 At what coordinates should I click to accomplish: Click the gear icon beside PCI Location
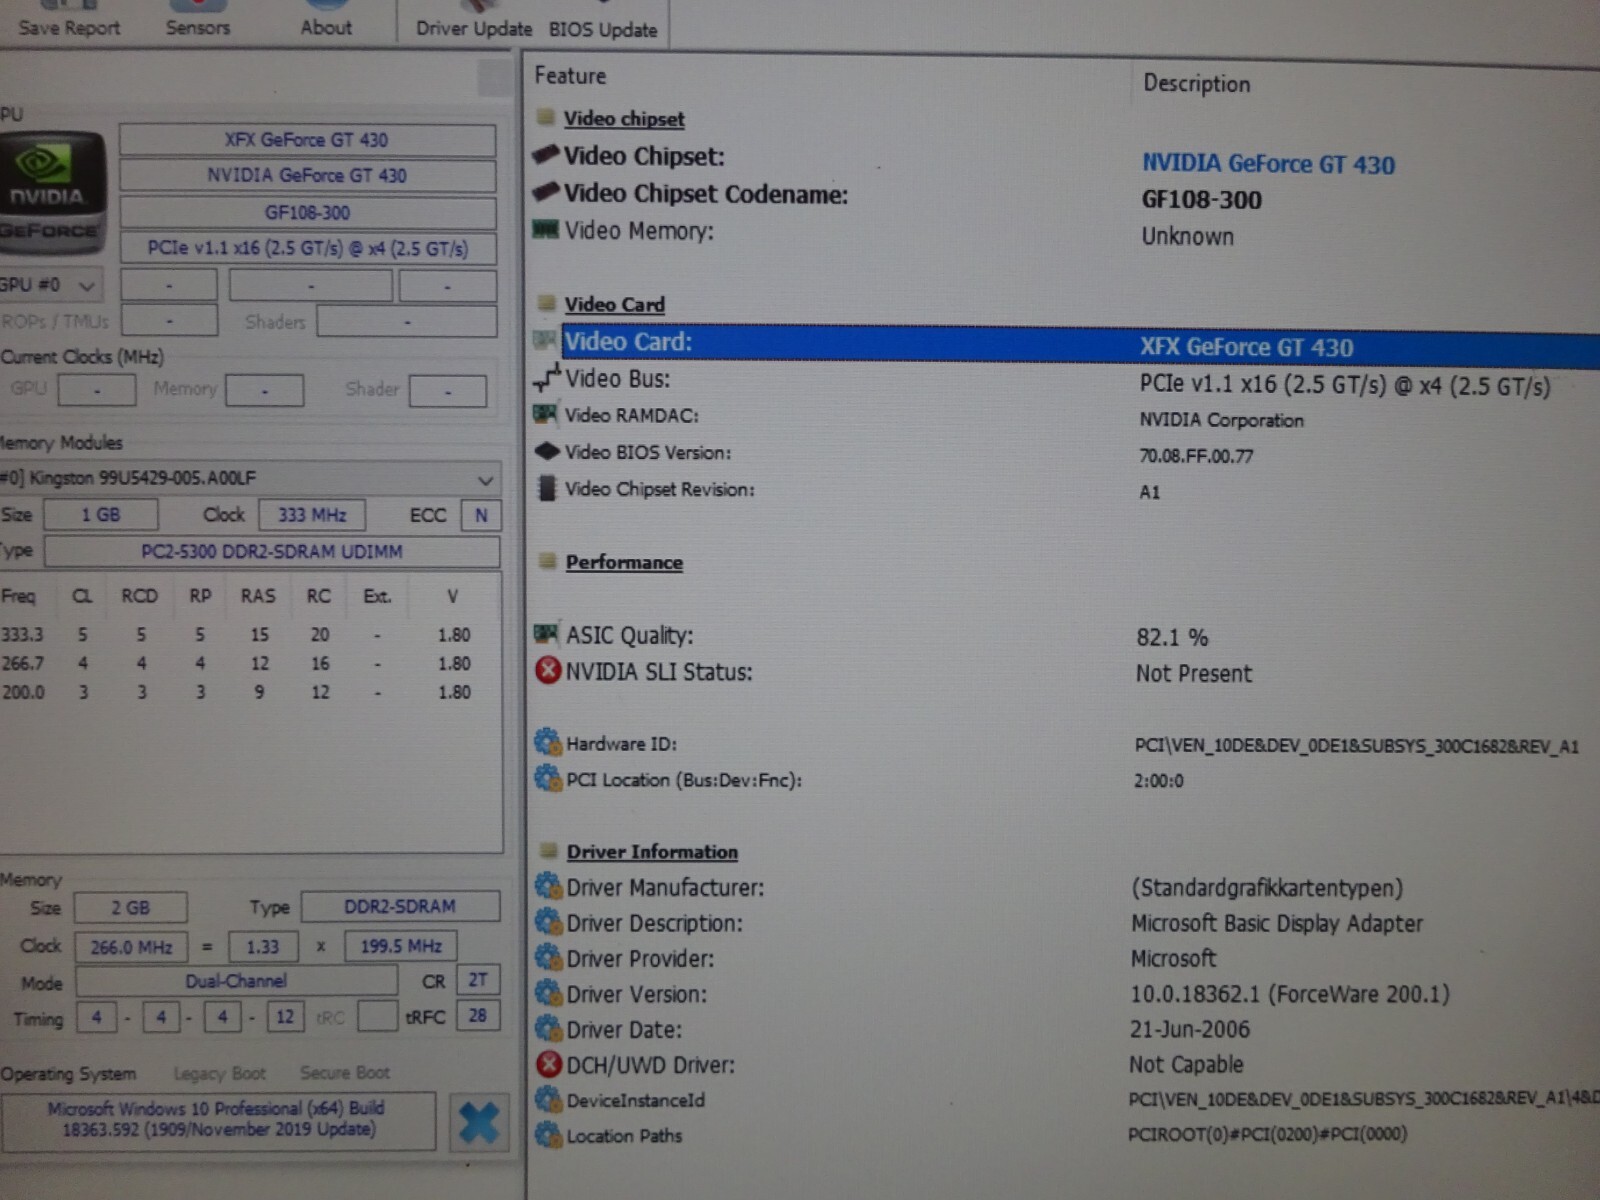click(548, 778)
